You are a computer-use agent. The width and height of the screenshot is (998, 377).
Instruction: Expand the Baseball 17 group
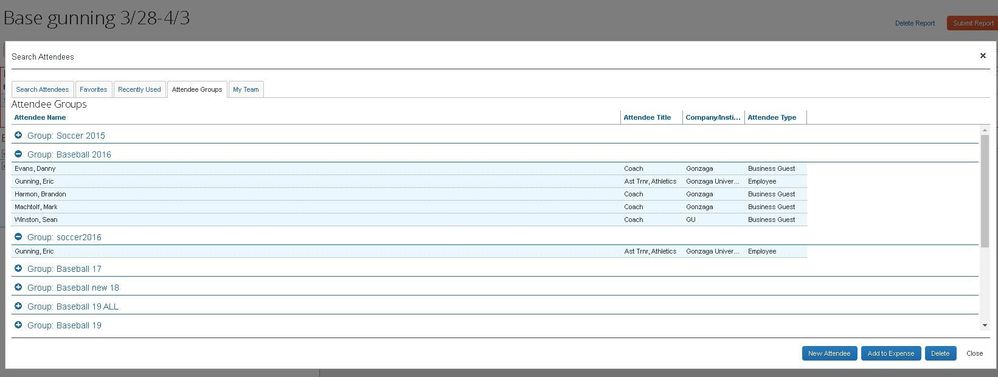pyautogui.click(x=18, y=269)
